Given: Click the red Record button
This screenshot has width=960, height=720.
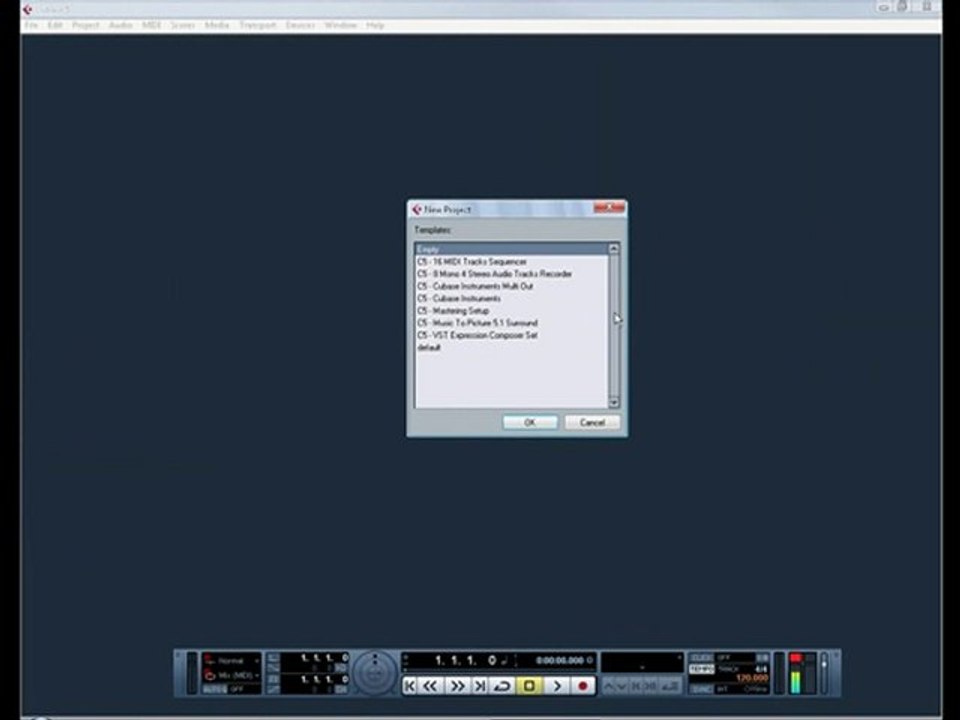Looking at the screenshot, I should point(583,686).
